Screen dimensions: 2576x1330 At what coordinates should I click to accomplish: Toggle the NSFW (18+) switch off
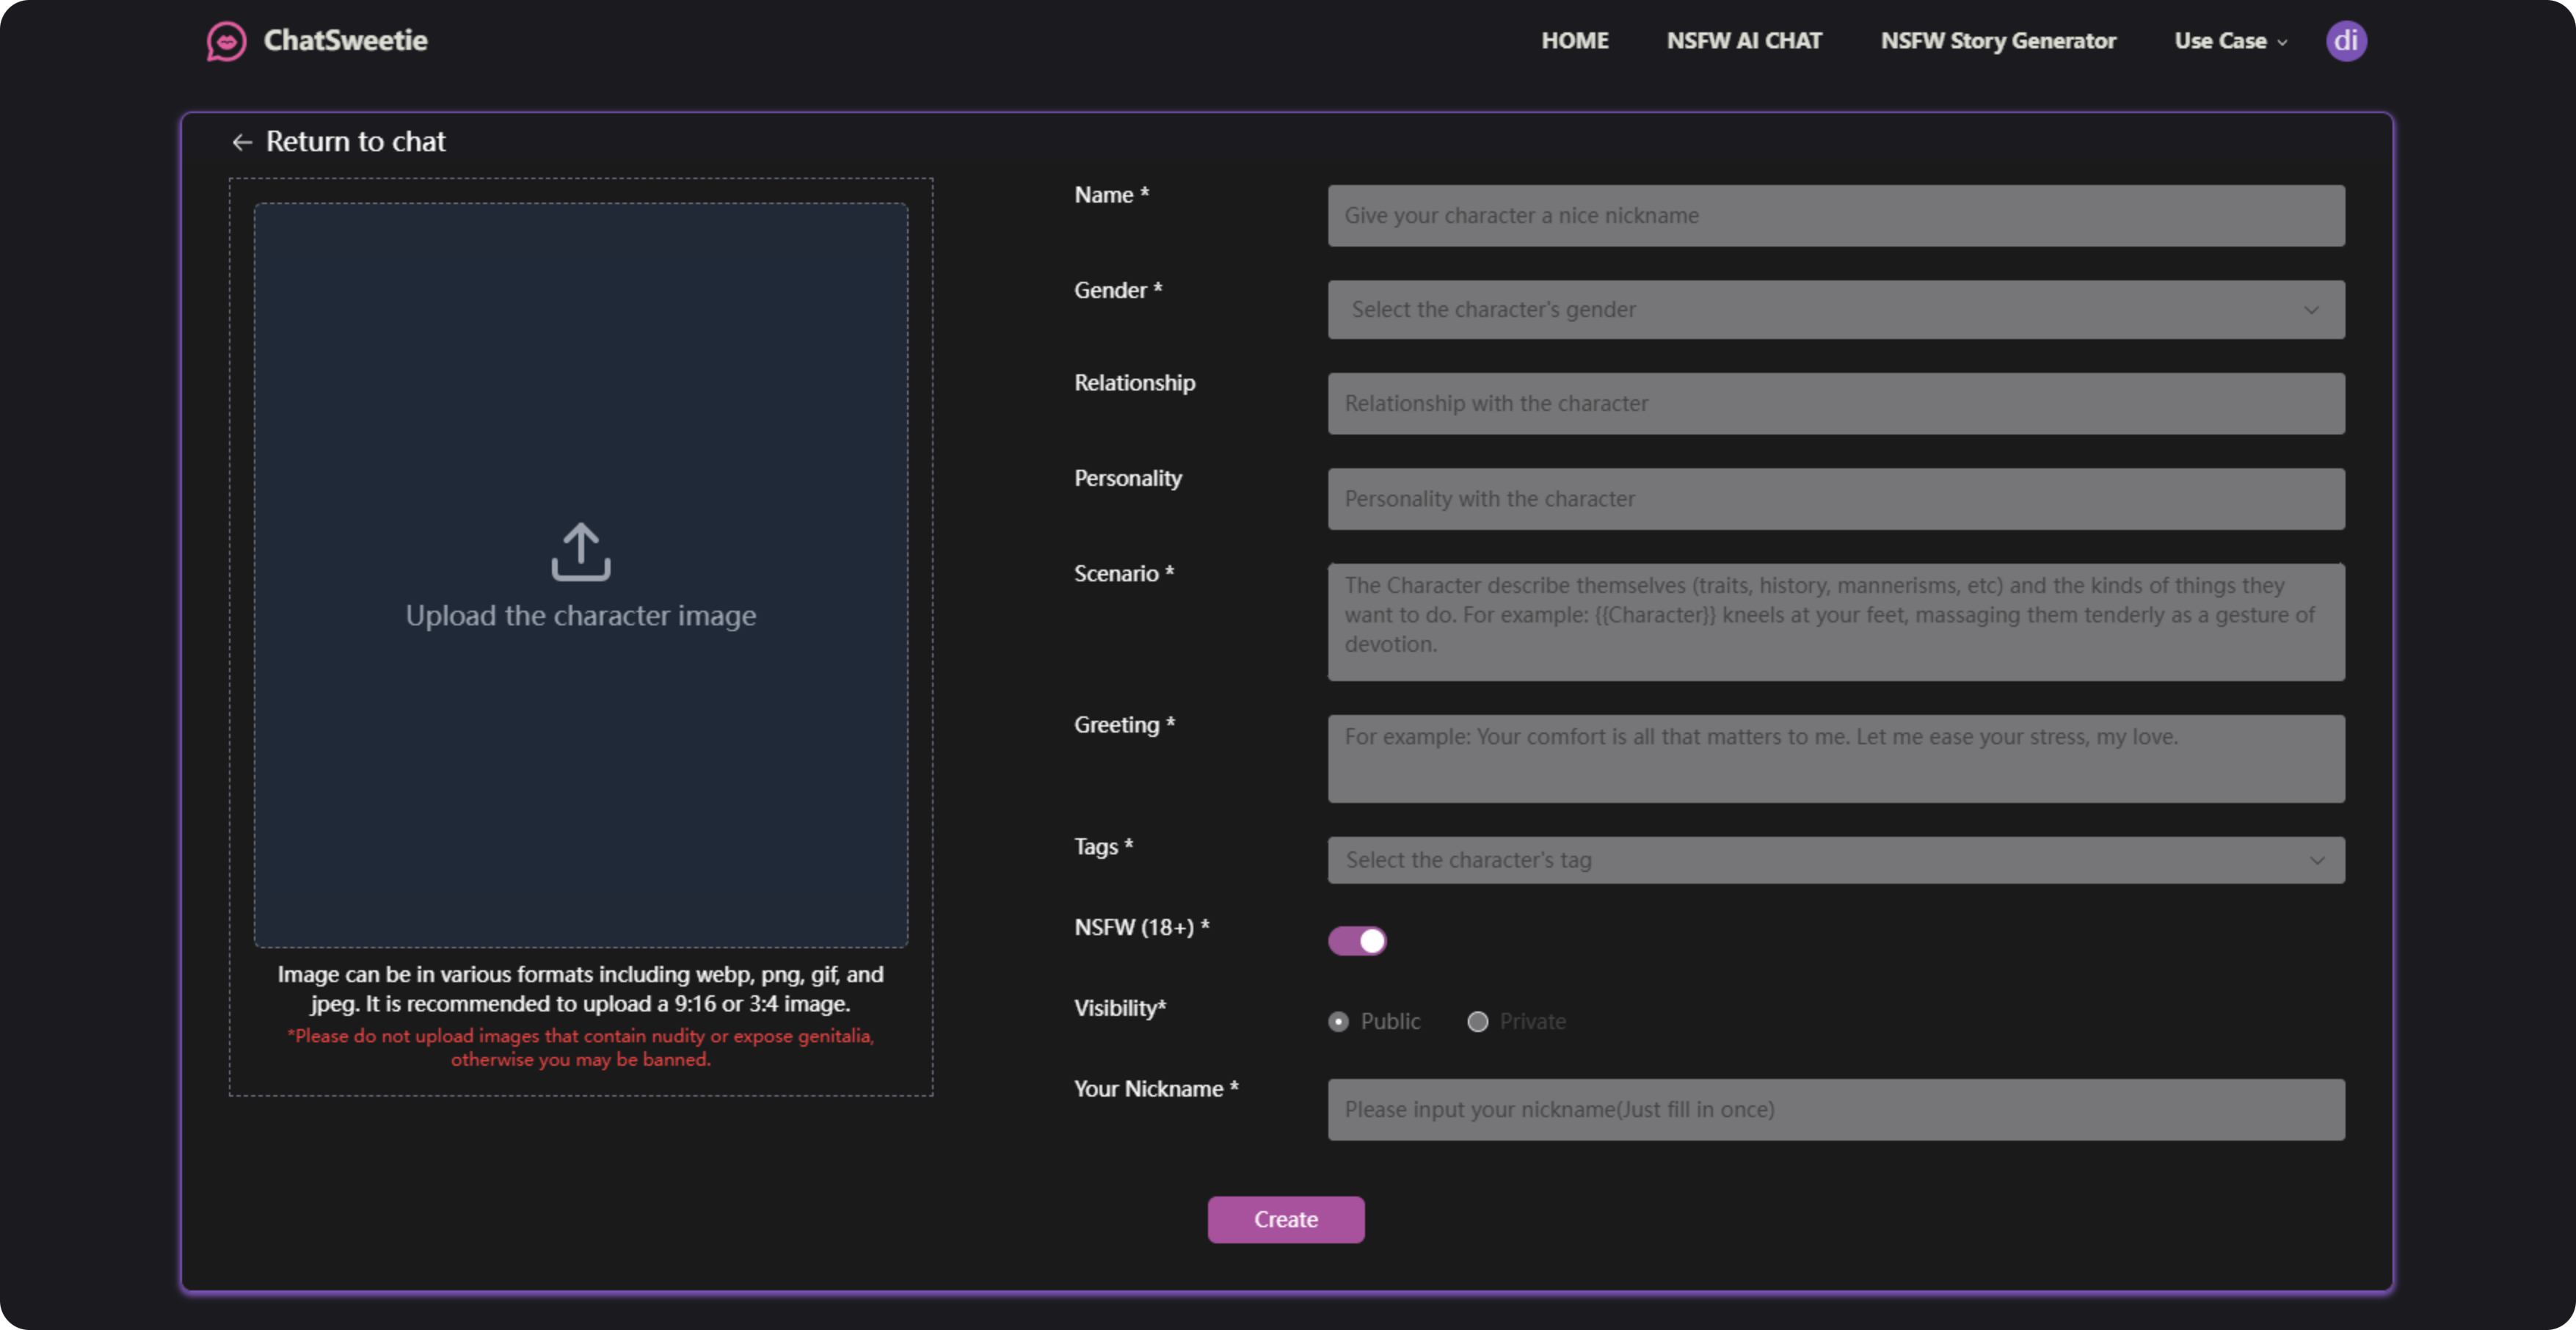click(x=1356, y=940)
